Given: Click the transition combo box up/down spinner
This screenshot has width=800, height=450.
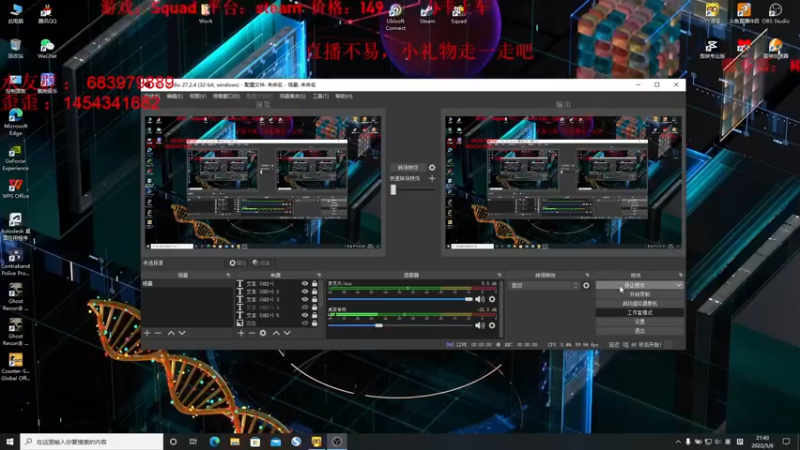Looking at the screenshot, I should click(576, 286).
